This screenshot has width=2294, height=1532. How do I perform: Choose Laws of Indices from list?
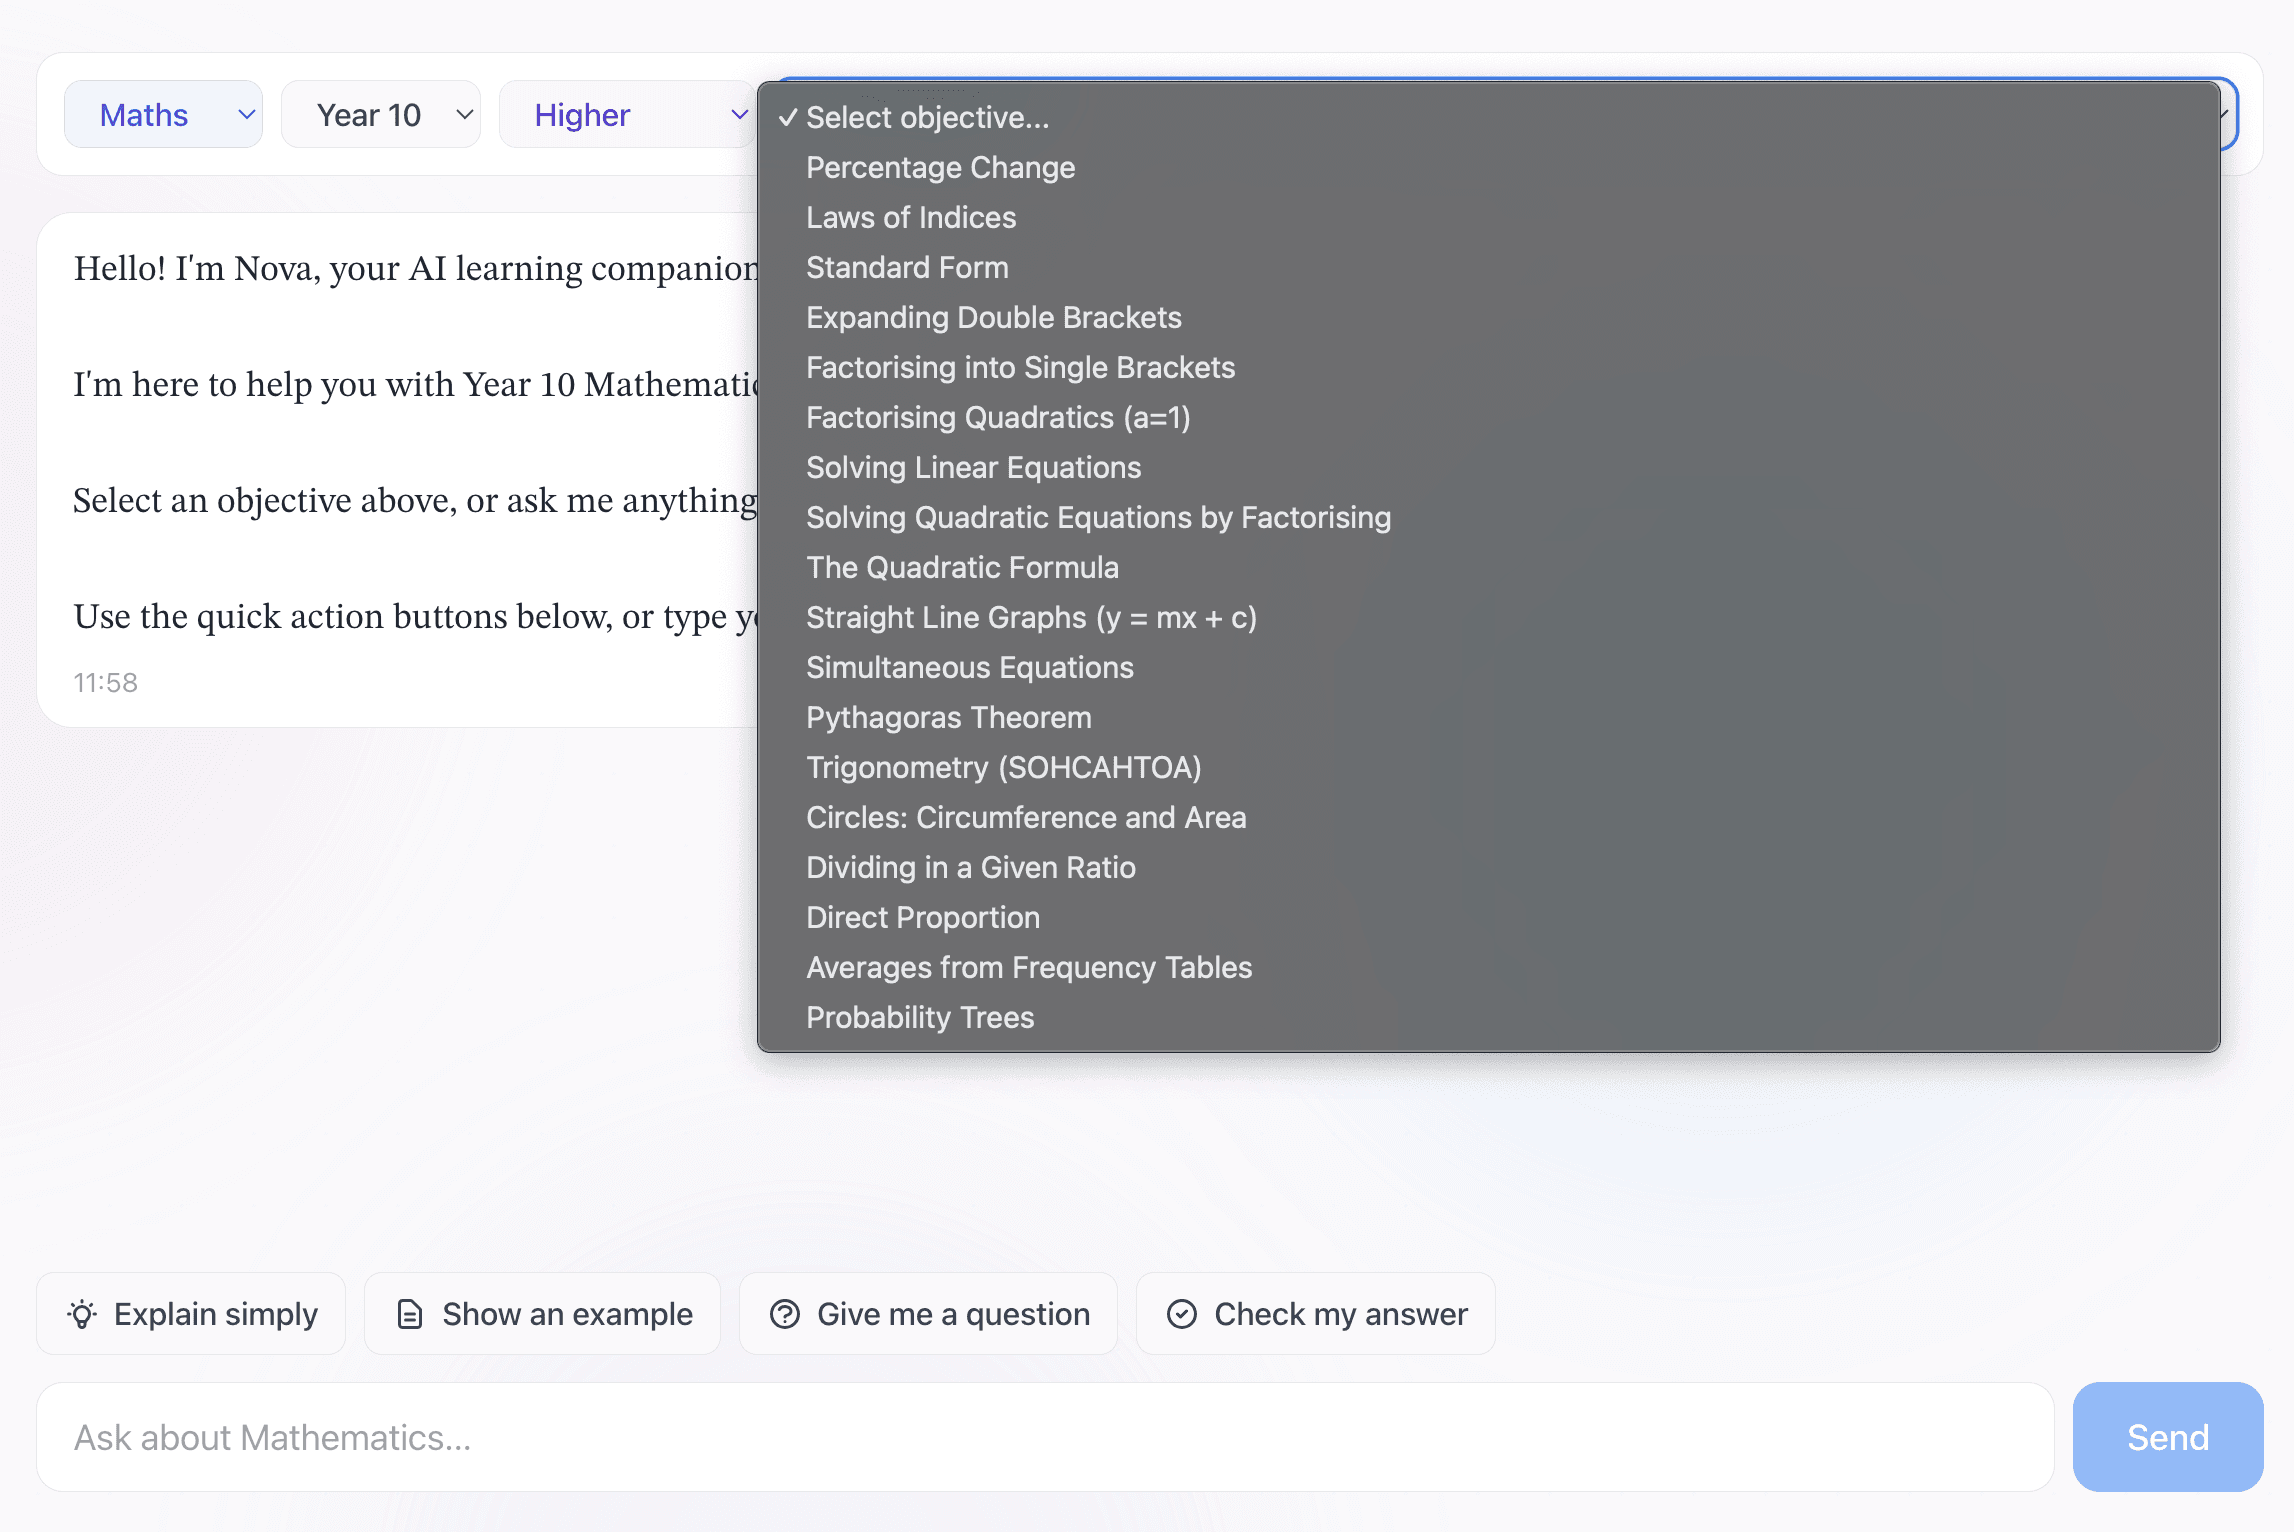click(x=910, y=218)
